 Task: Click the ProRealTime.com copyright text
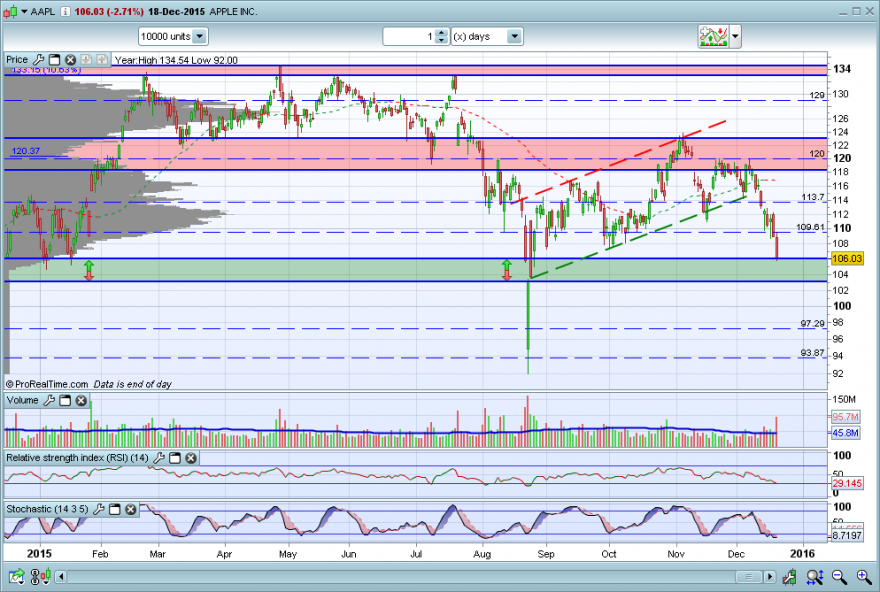pyautogui.click(x=47, y=384)
